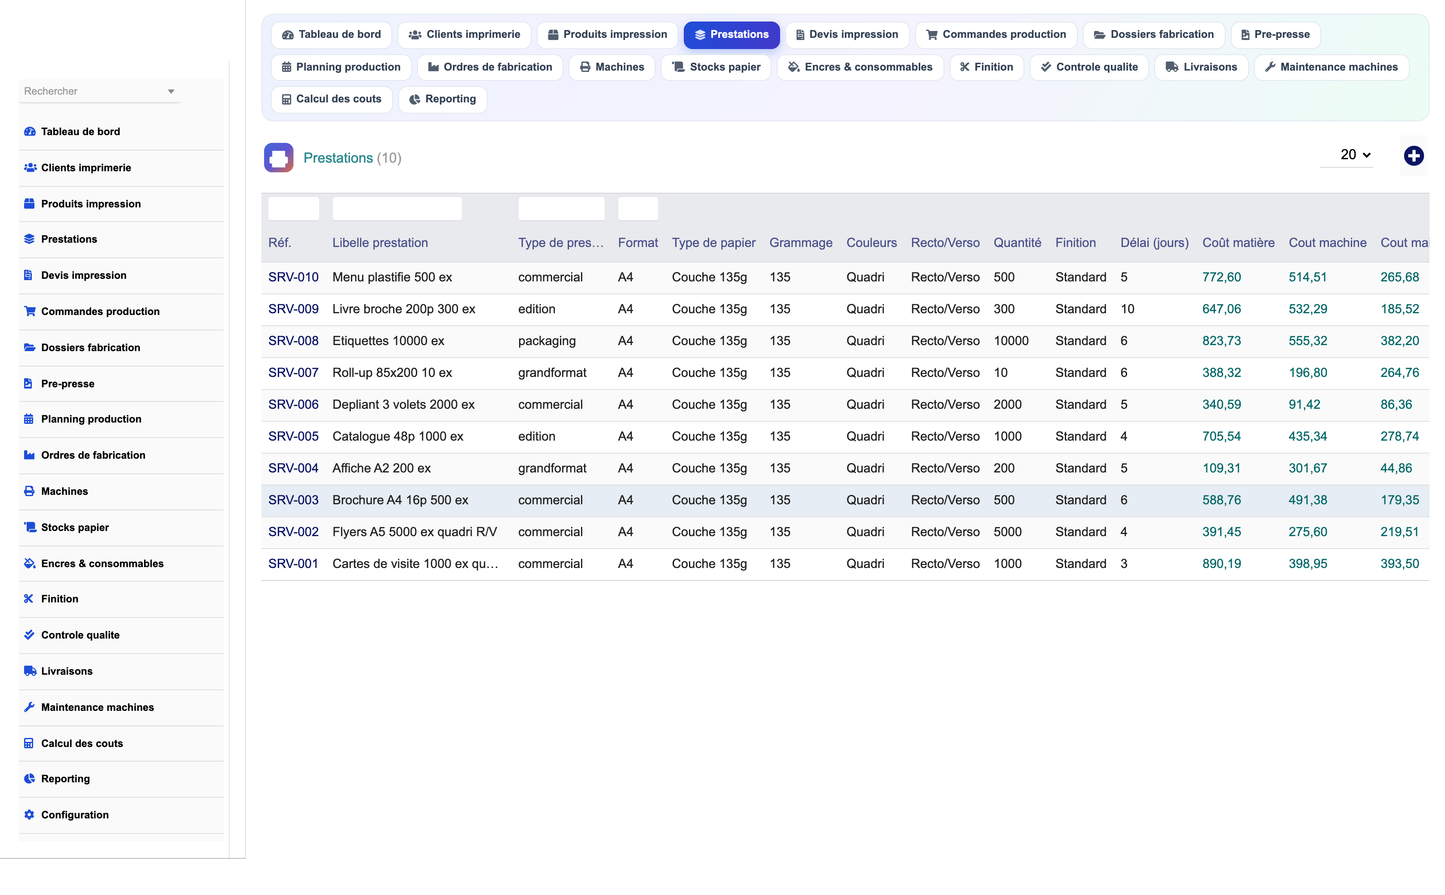The image size is (1445, 895).
Task: Sort by Grammage column header
Action: tap(801, 243)
